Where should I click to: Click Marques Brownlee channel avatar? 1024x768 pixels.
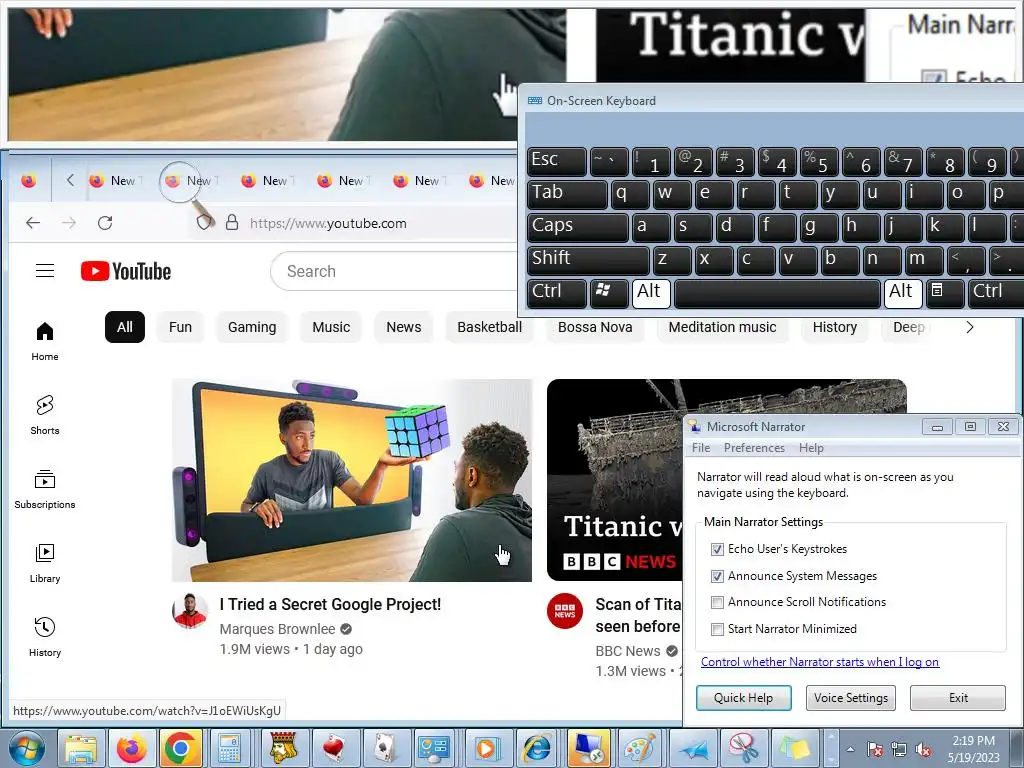(x=189, y=611)
